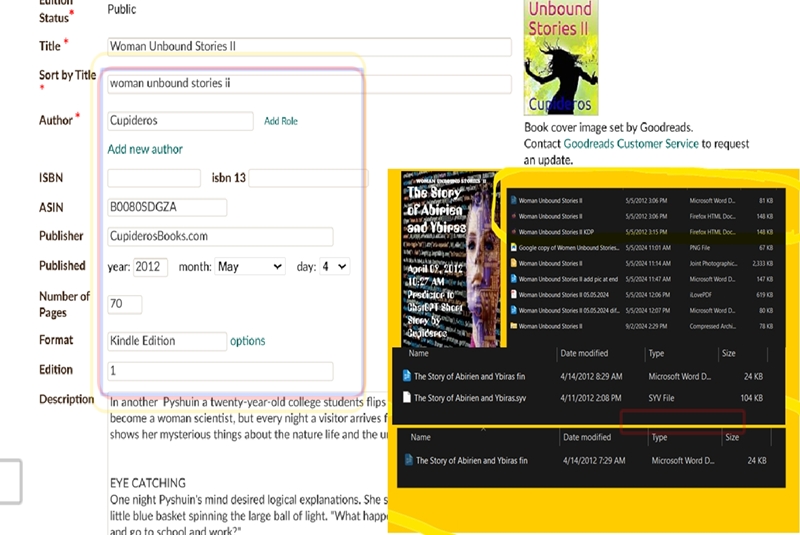Click the Firefox icon for 'Woman Unbound Stories II KDP'
Screen dimensions: 800x535
[x=513, y=230]
